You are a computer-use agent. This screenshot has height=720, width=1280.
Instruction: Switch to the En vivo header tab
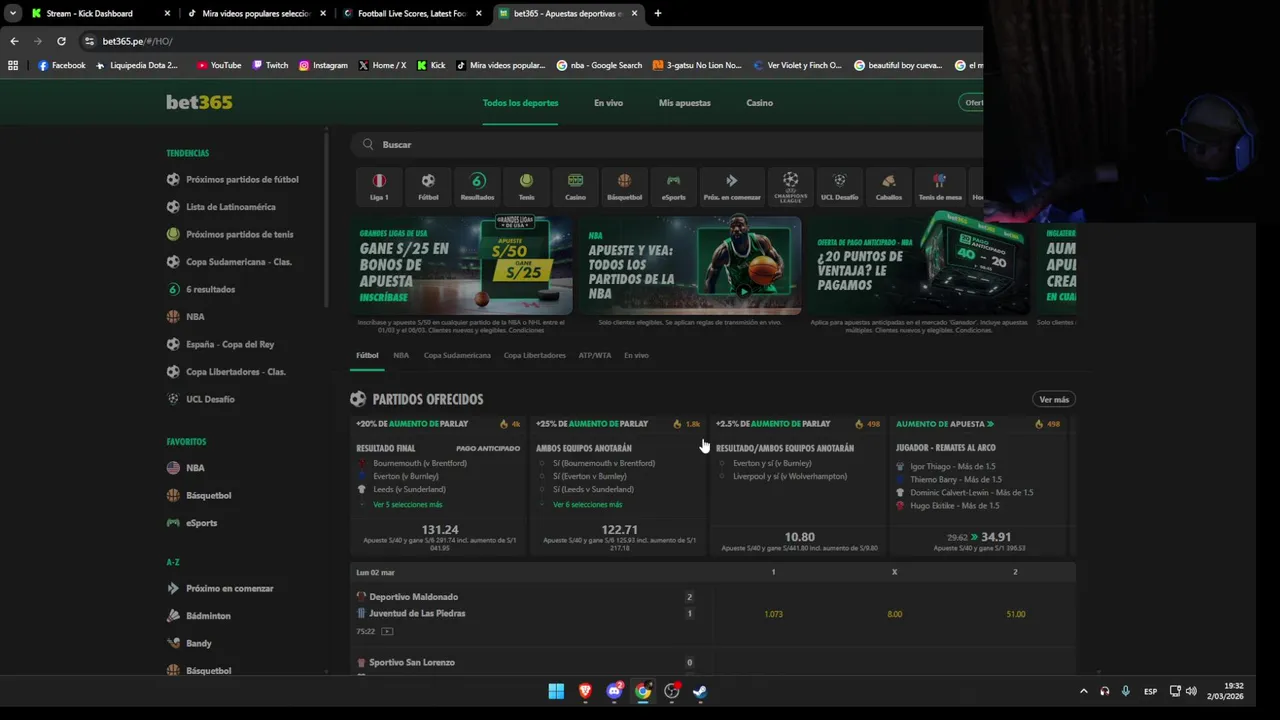click(608, 103)
